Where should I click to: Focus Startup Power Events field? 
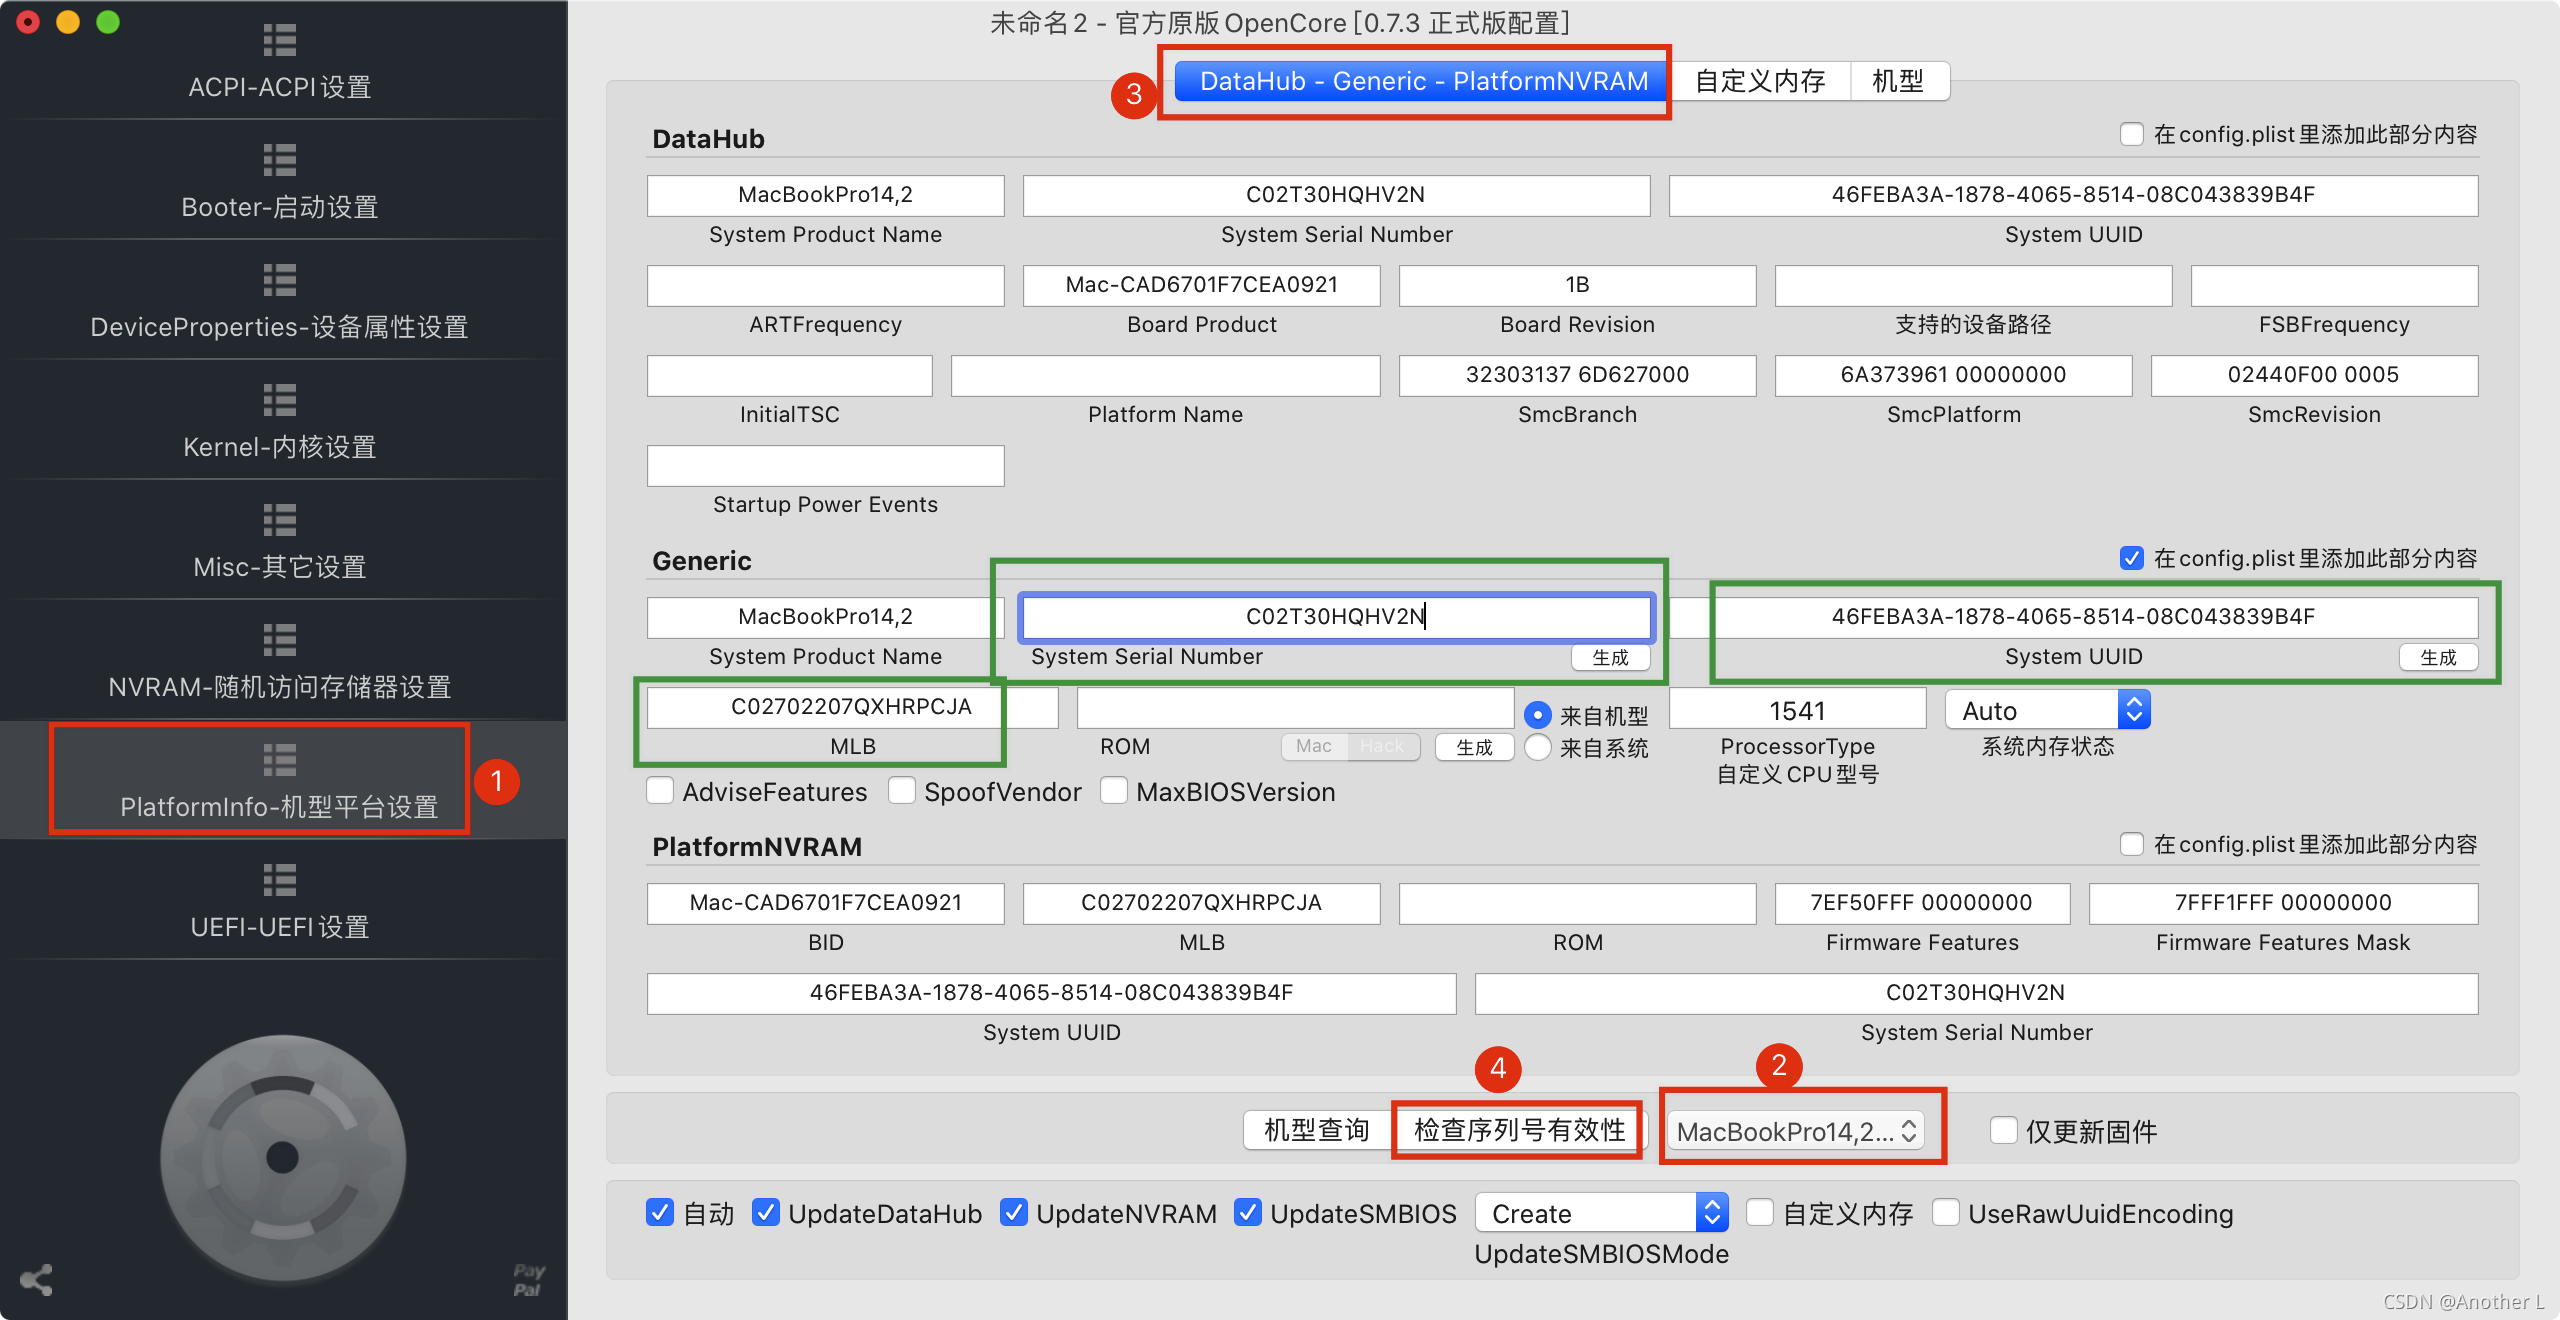[825, 465]
